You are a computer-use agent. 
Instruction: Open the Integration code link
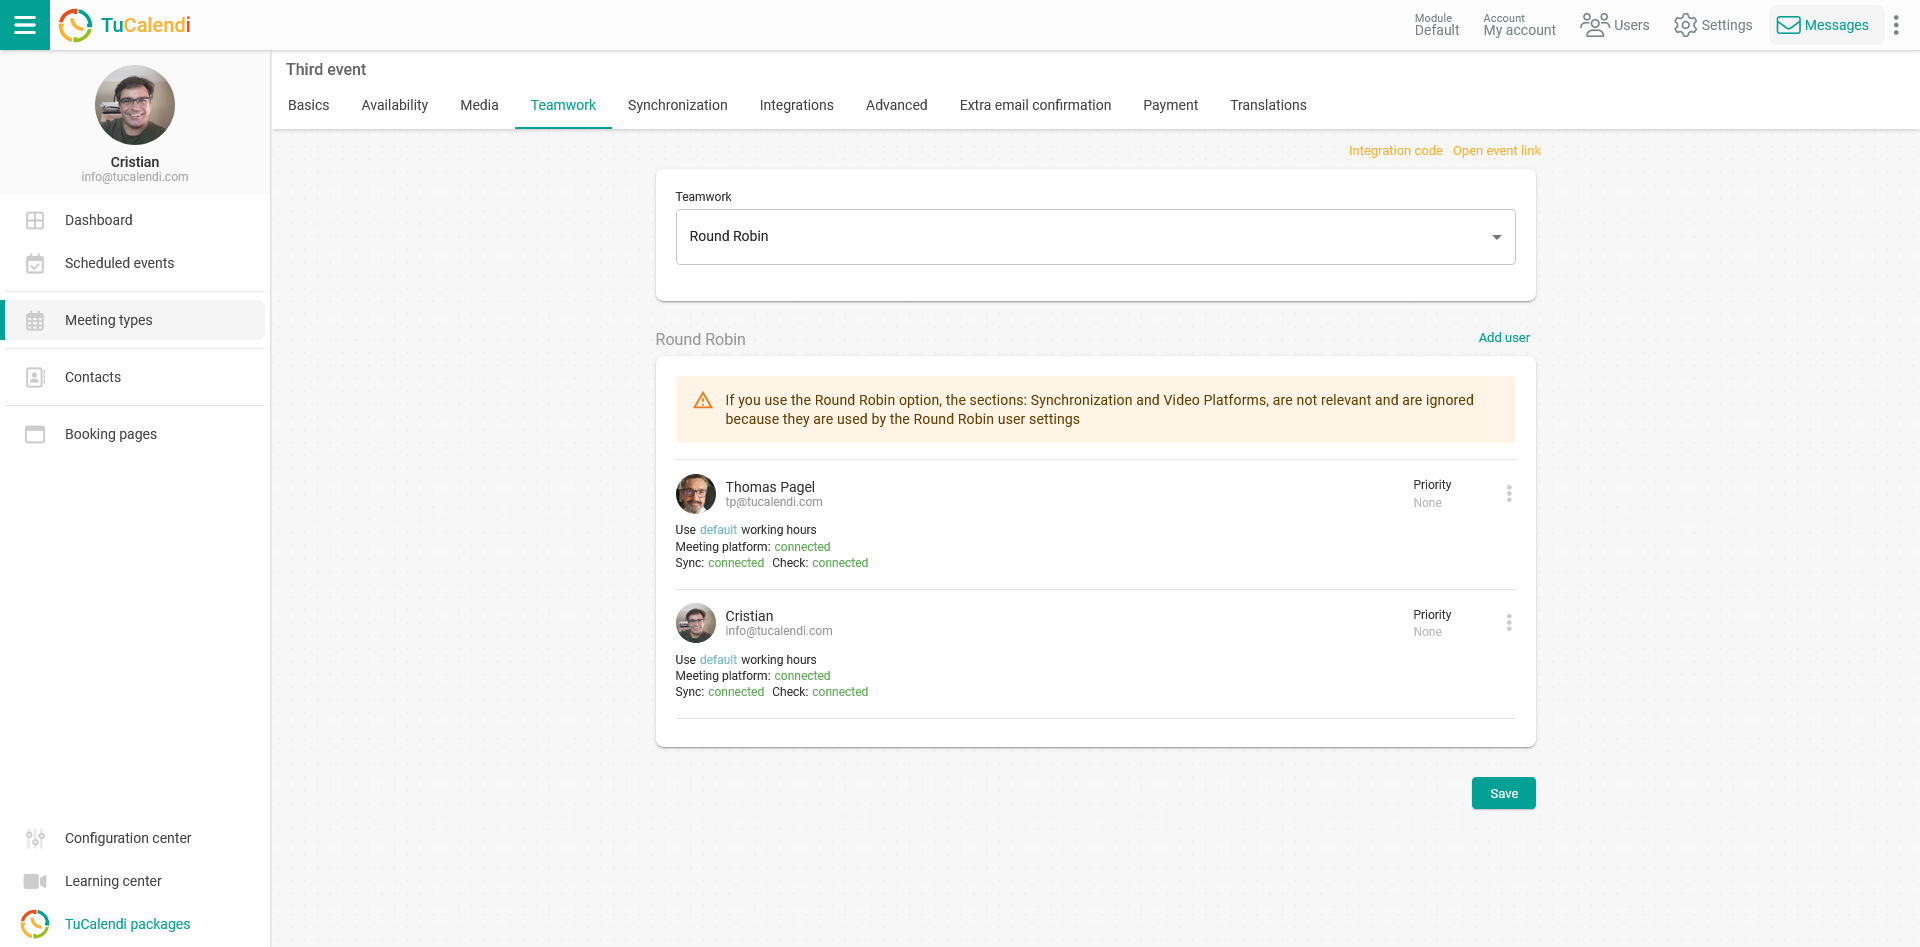click(1395, 151)
